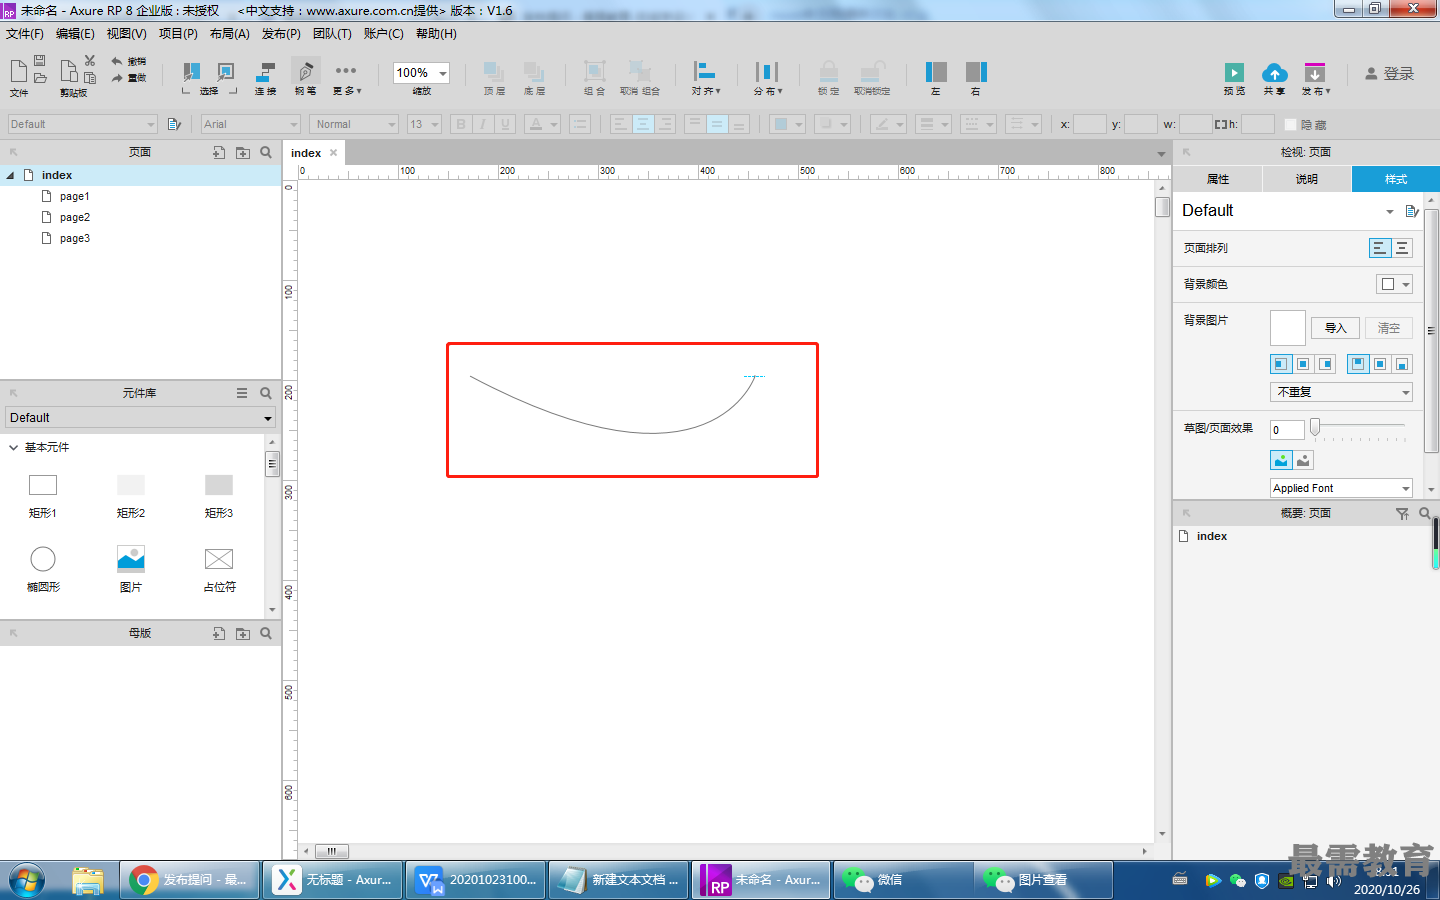Select page3 in Pages tree

(75, 238)
